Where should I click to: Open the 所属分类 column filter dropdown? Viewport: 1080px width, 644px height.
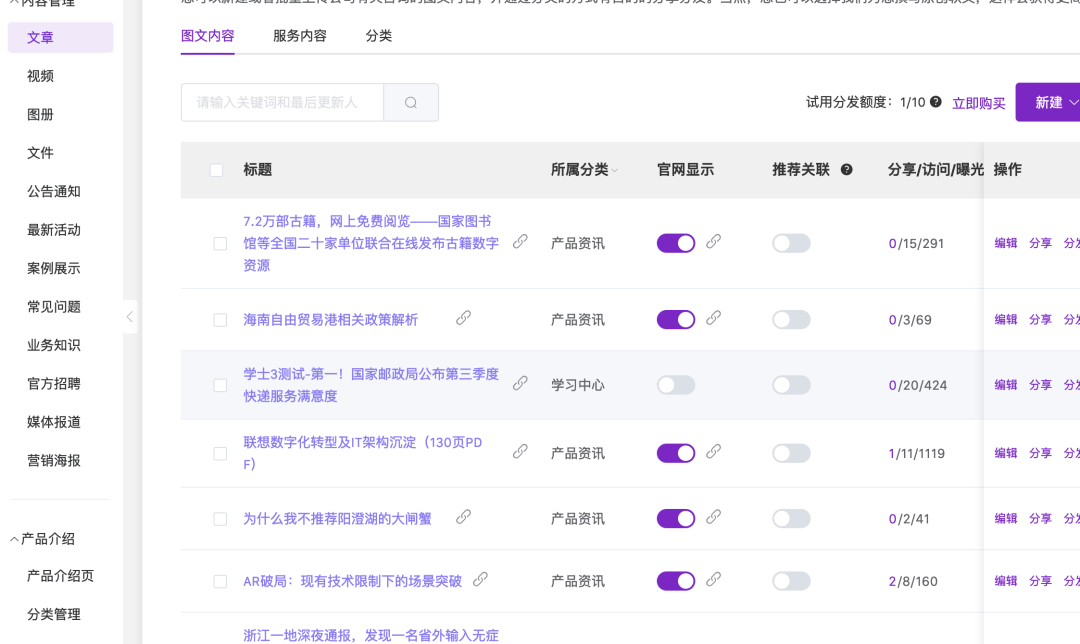615,171
